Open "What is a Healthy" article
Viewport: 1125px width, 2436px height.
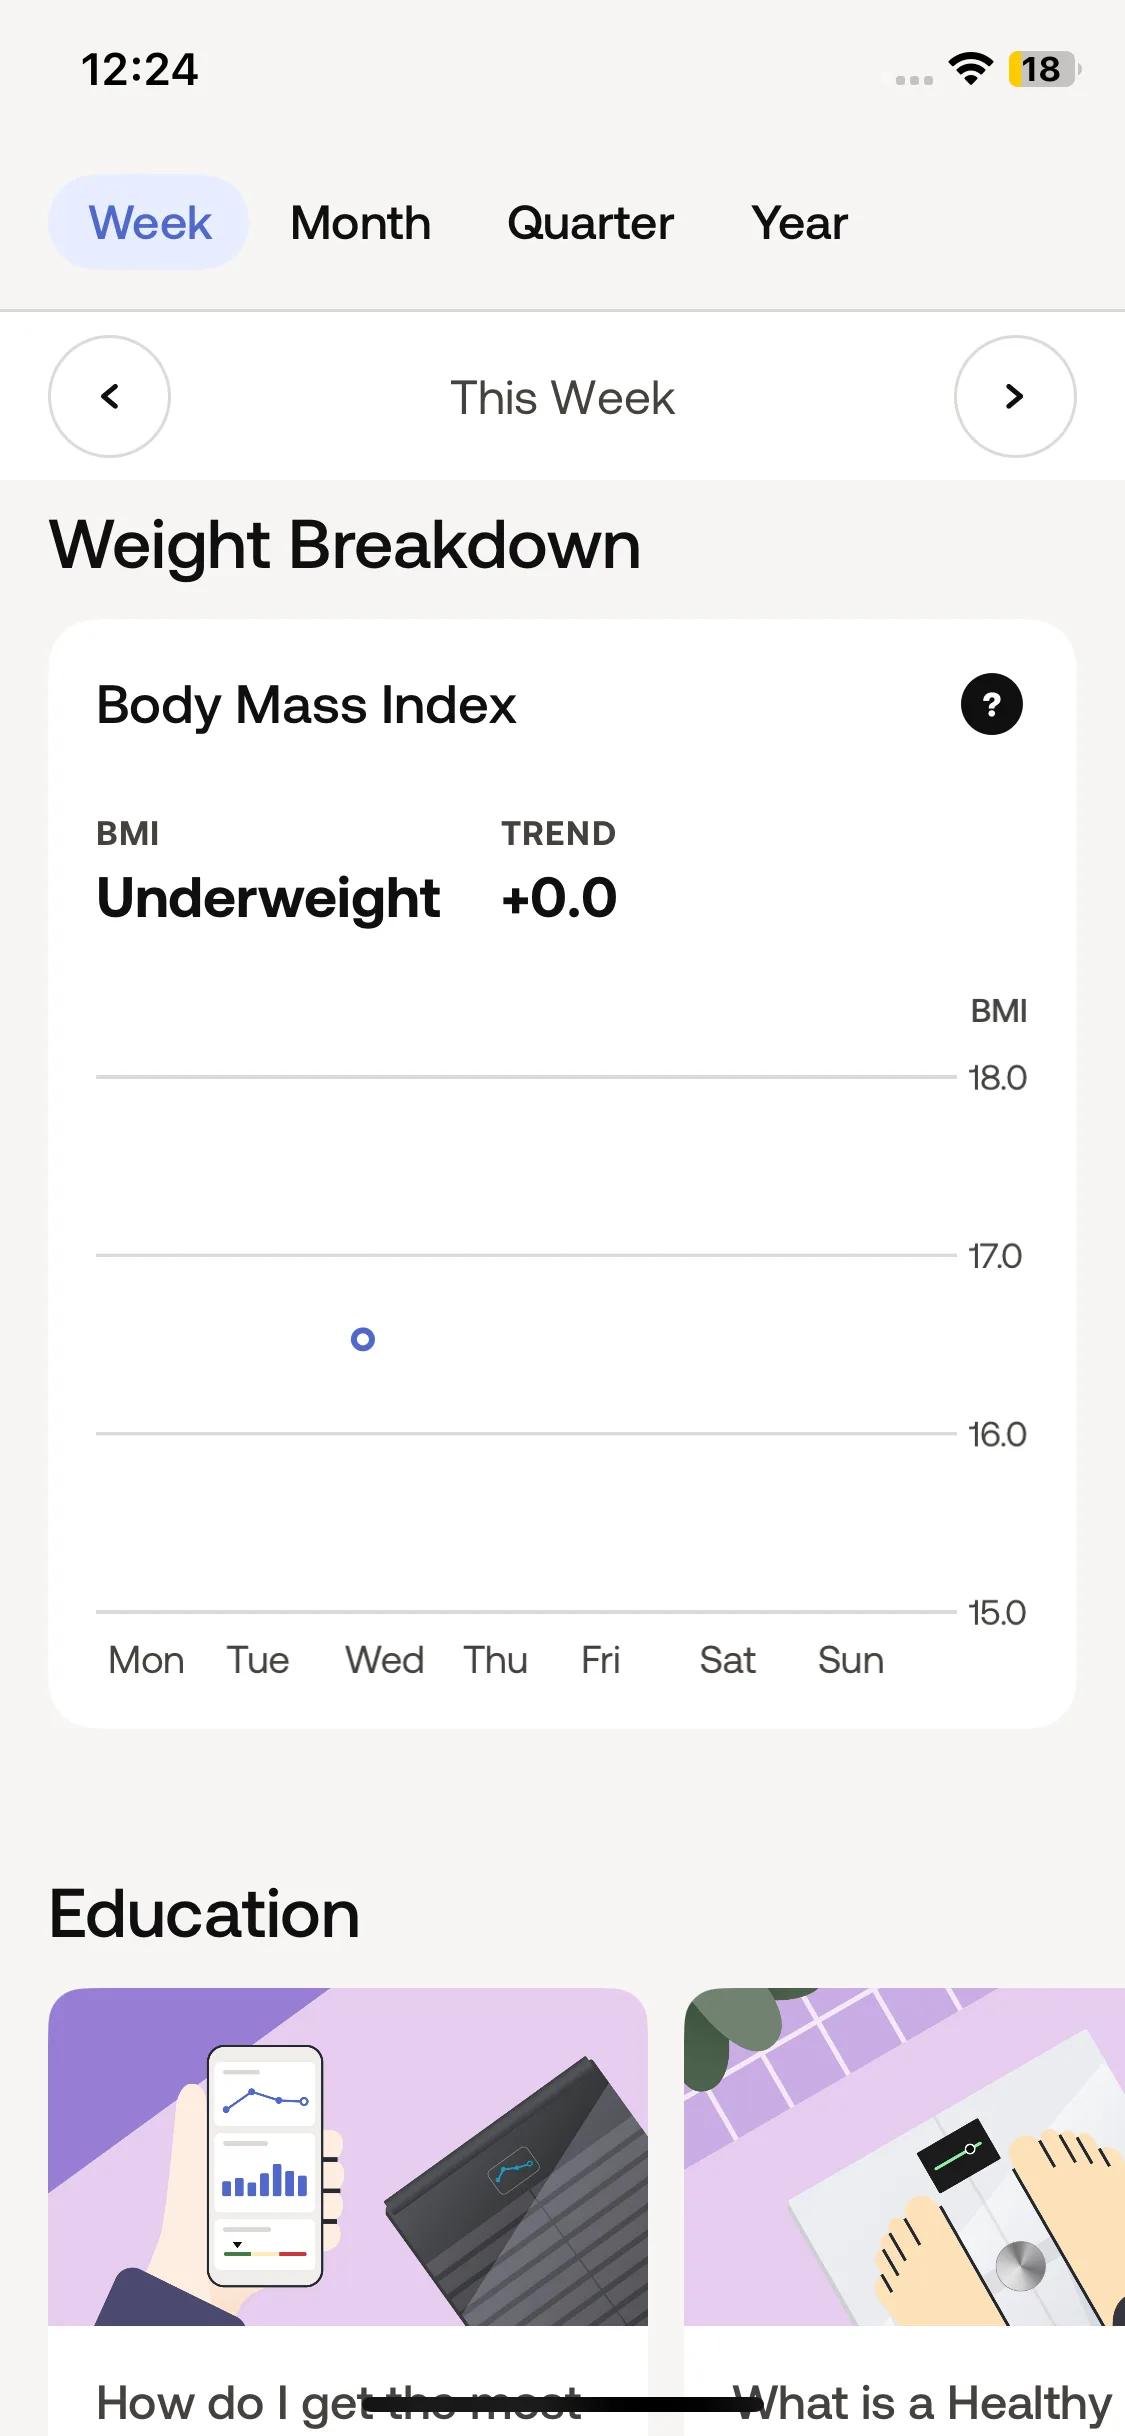click(x=921, y=2402)
